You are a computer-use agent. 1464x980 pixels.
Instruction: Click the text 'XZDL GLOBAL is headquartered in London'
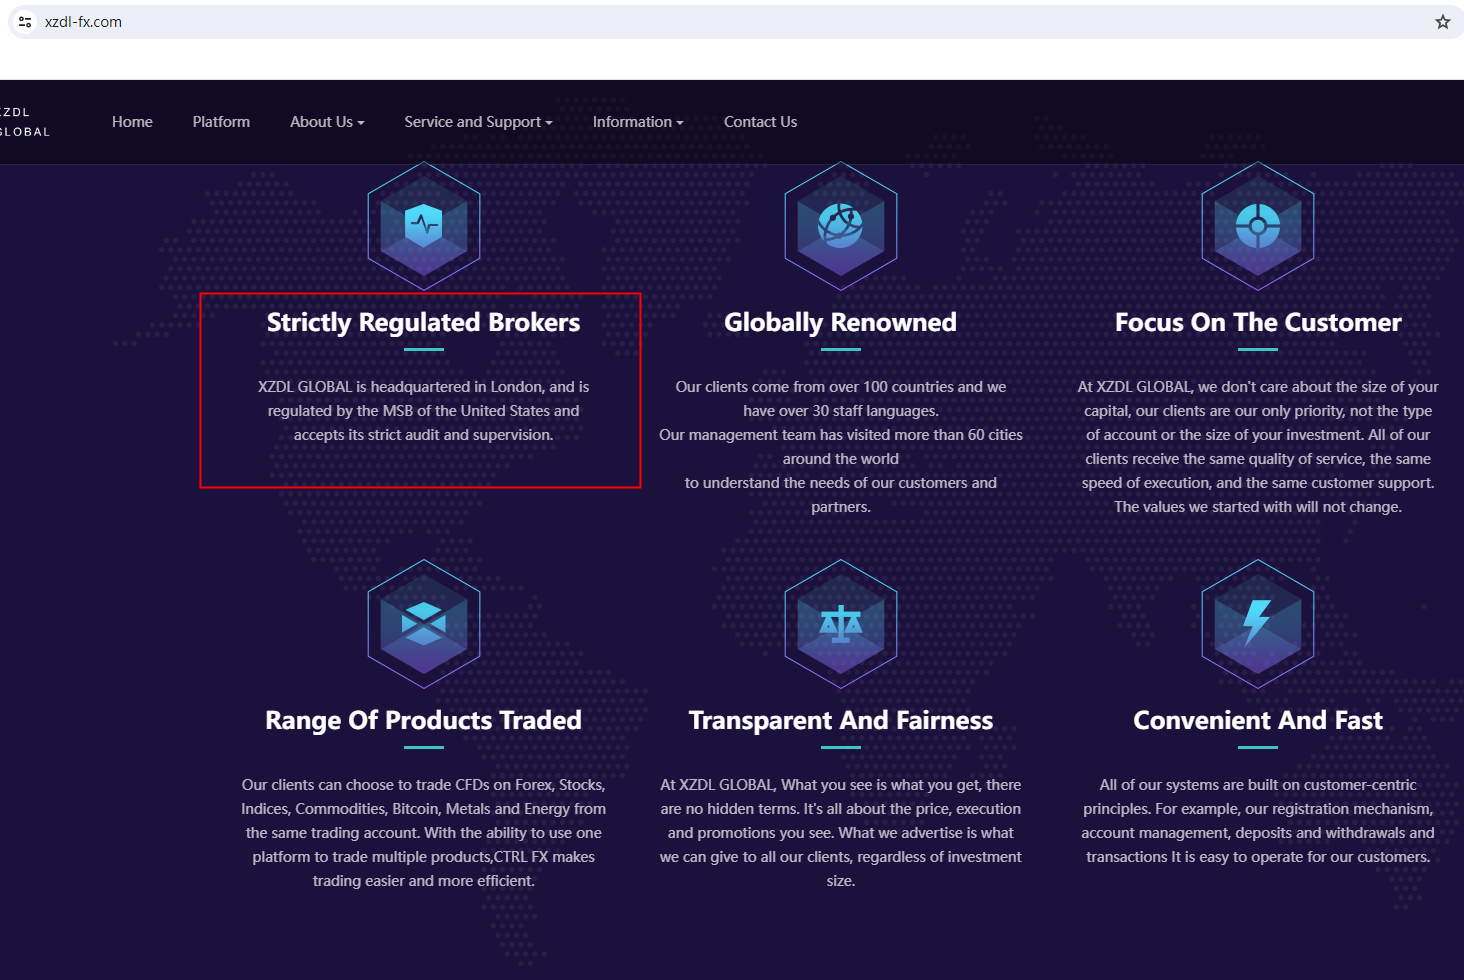point(401,387)
